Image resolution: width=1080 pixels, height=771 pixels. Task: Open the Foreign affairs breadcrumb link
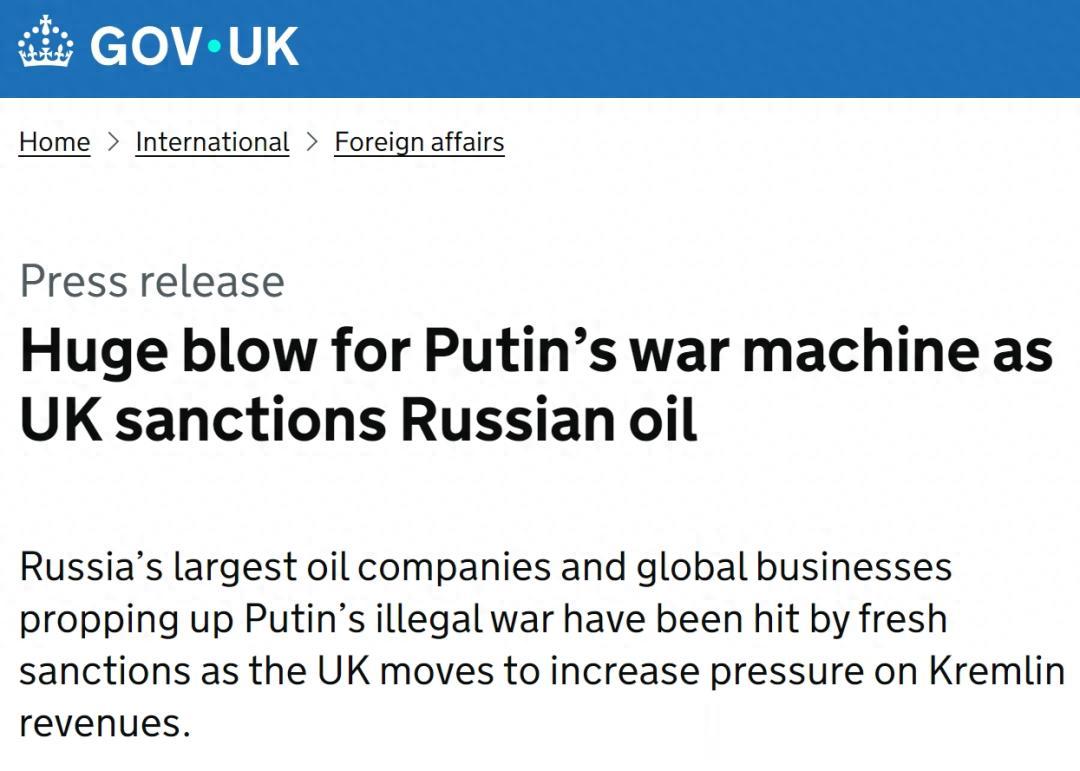click(x=419, y=142)
